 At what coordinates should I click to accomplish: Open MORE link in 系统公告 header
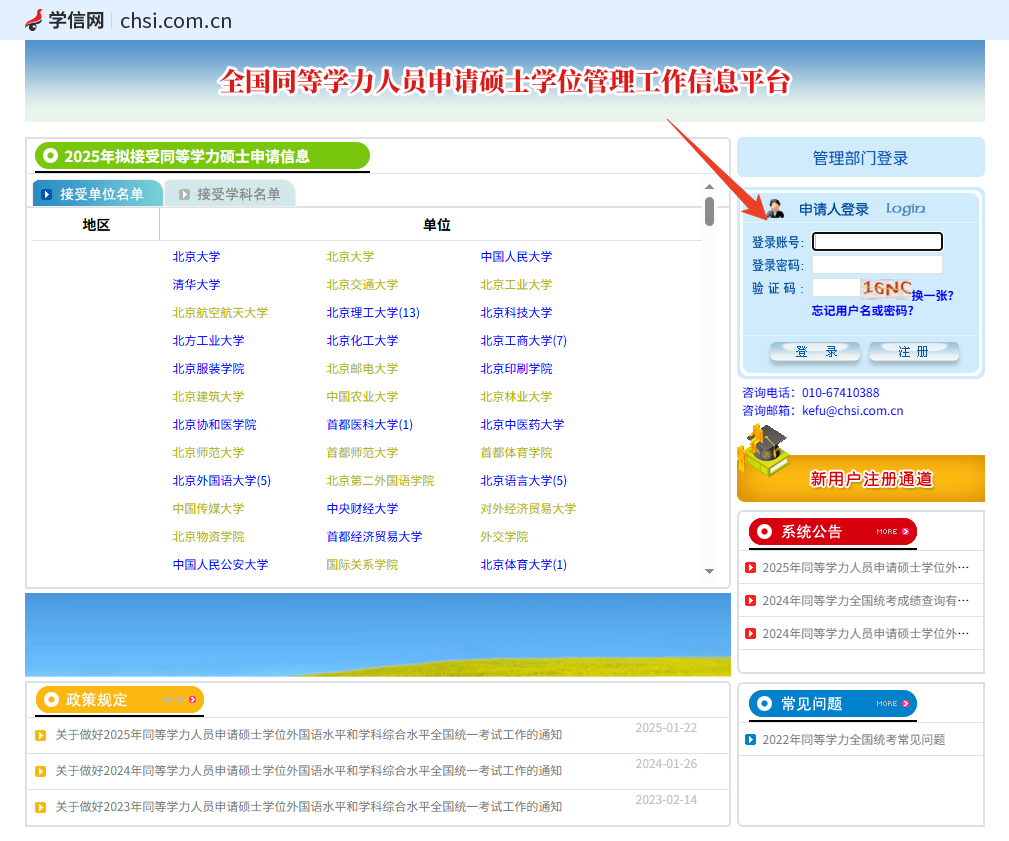892,532
